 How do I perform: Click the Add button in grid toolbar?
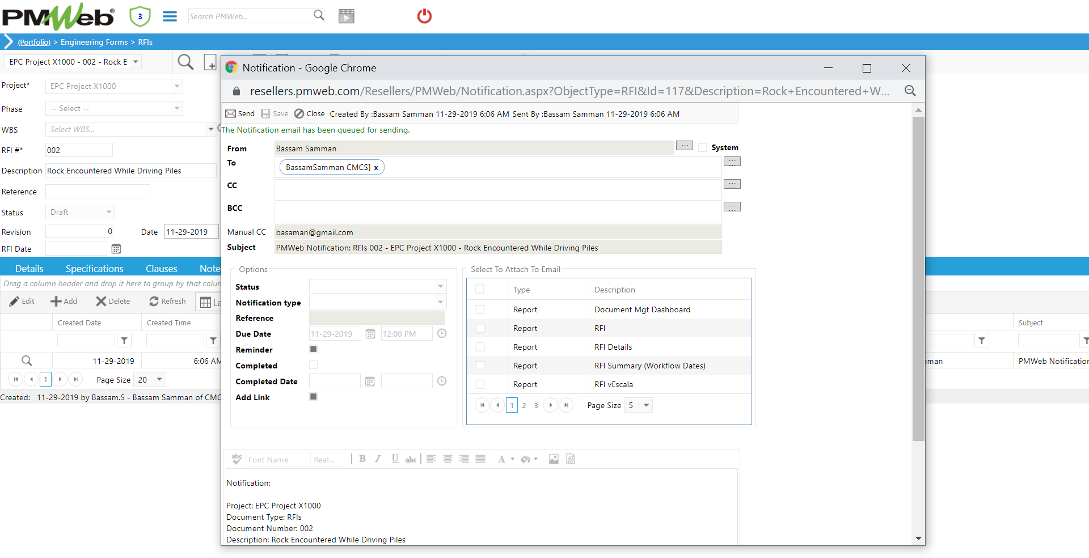pyautogui.click(x=64, y=302)
